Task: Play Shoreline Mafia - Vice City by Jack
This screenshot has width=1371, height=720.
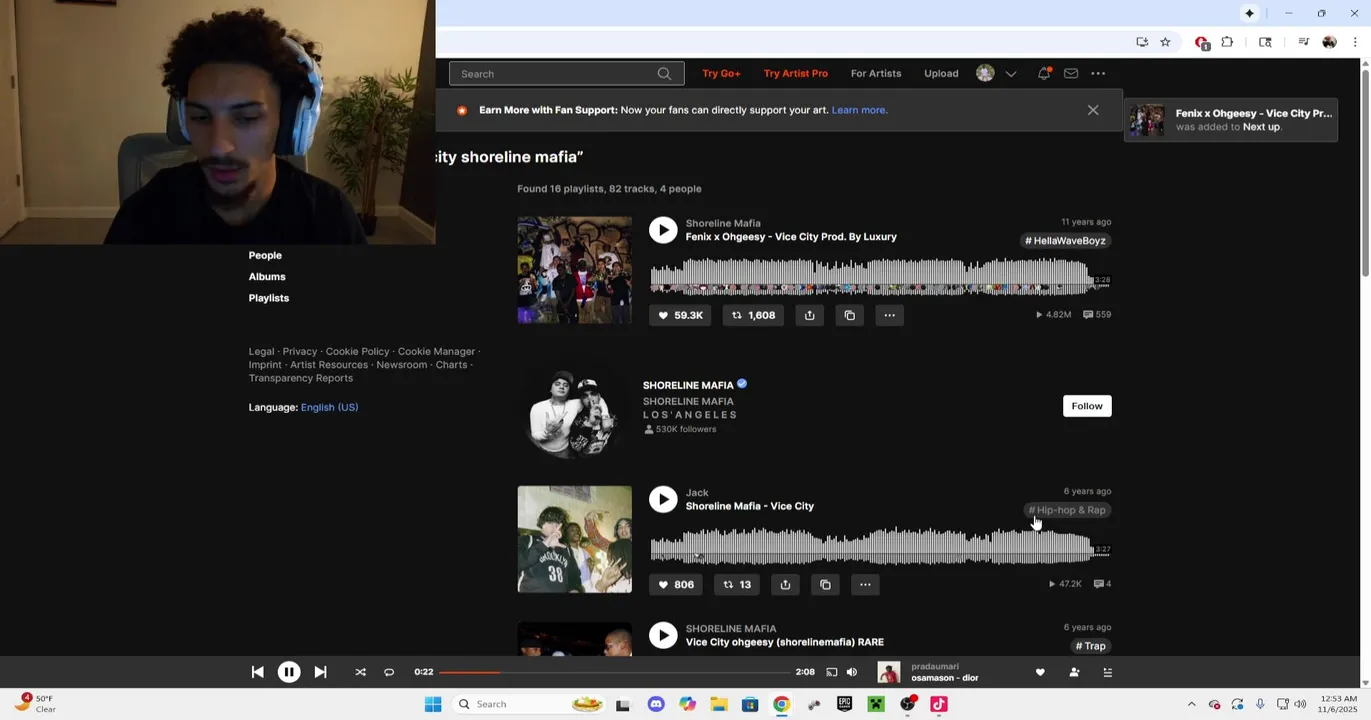Action: 663,499
